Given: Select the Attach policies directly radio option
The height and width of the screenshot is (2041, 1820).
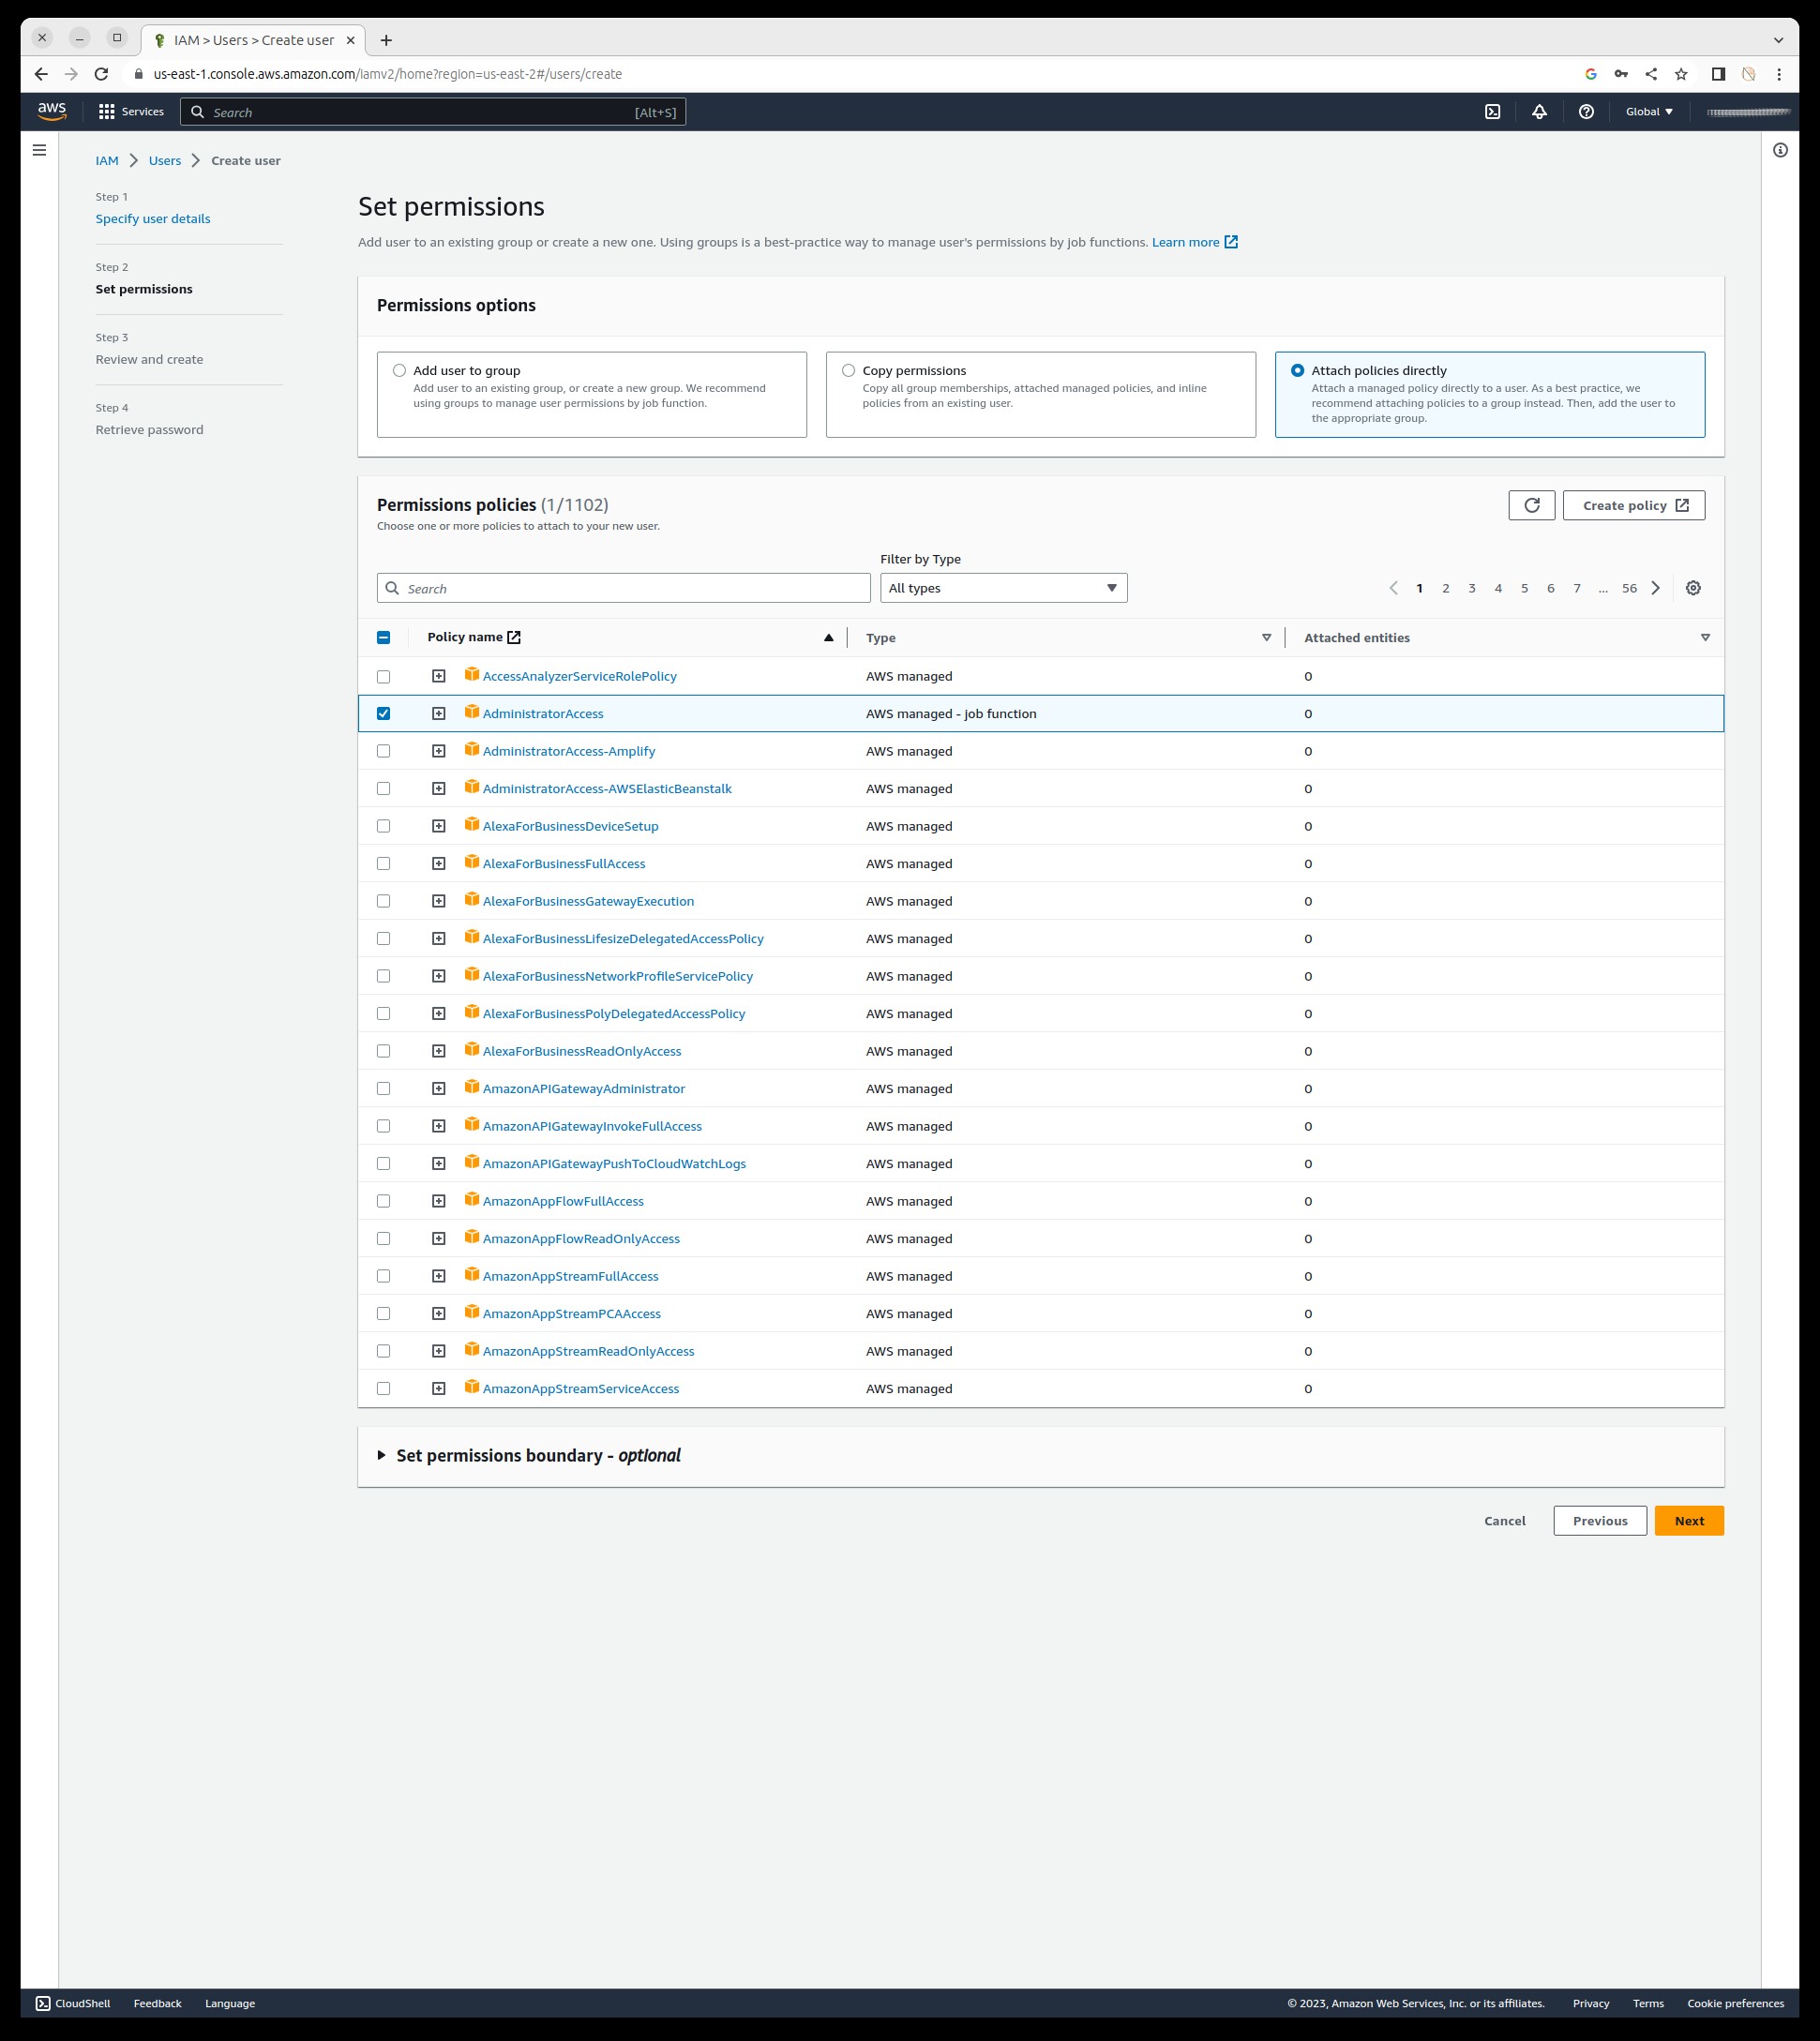Looking at the screenshot, I should coord(1297,370).
